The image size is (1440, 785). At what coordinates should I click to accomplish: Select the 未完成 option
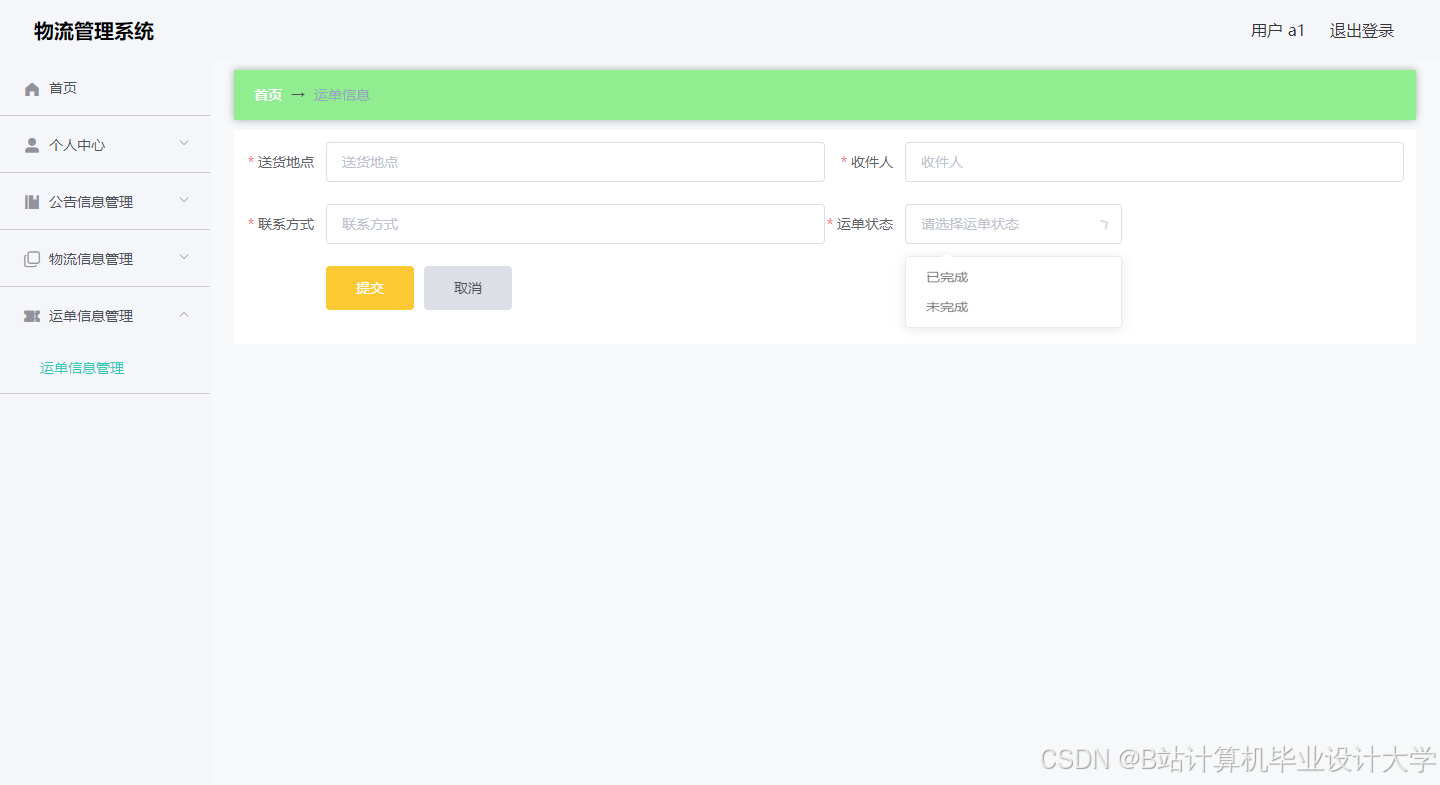coord(1013,307)
